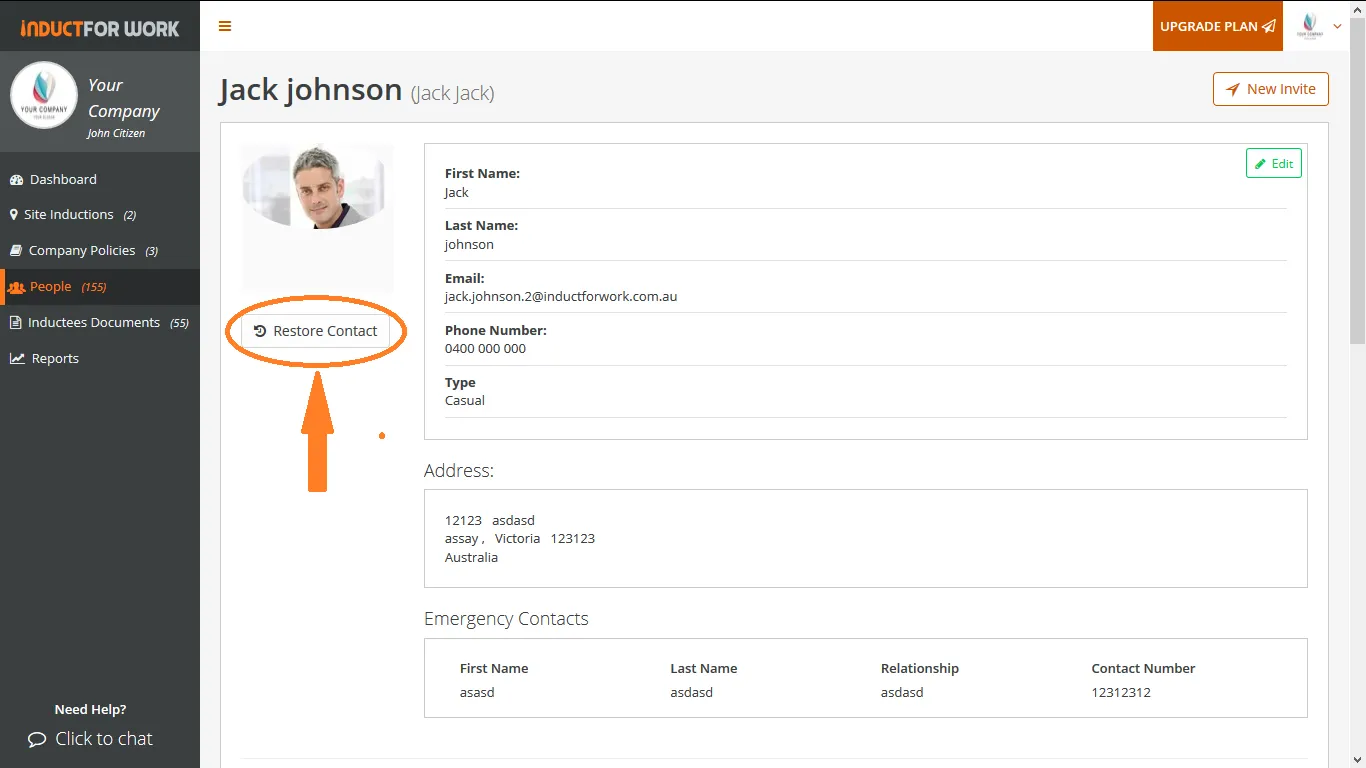Click the paper plane icon on Upgrade Plan
This screenshot has height=768, width=1366.
[x=1269, y=26]
